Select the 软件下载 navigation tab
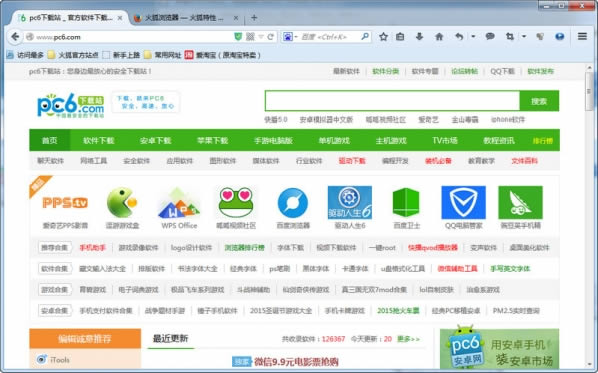 tap(98, 140)
